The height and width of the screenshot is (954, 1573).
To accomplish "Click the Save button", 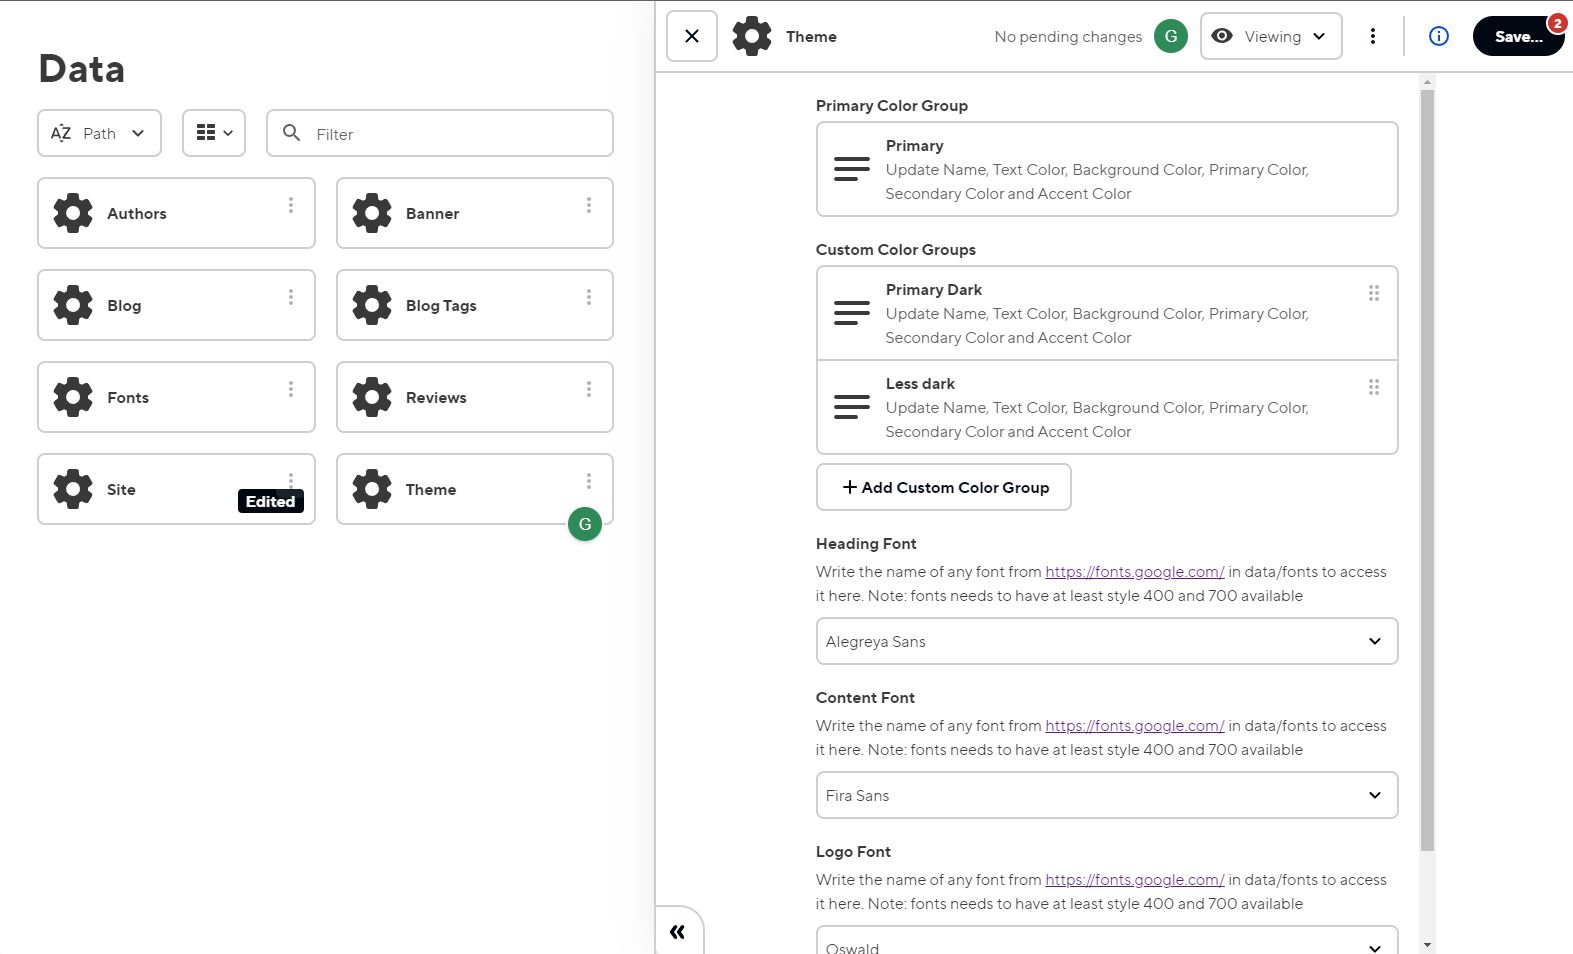I will 1516,36.
